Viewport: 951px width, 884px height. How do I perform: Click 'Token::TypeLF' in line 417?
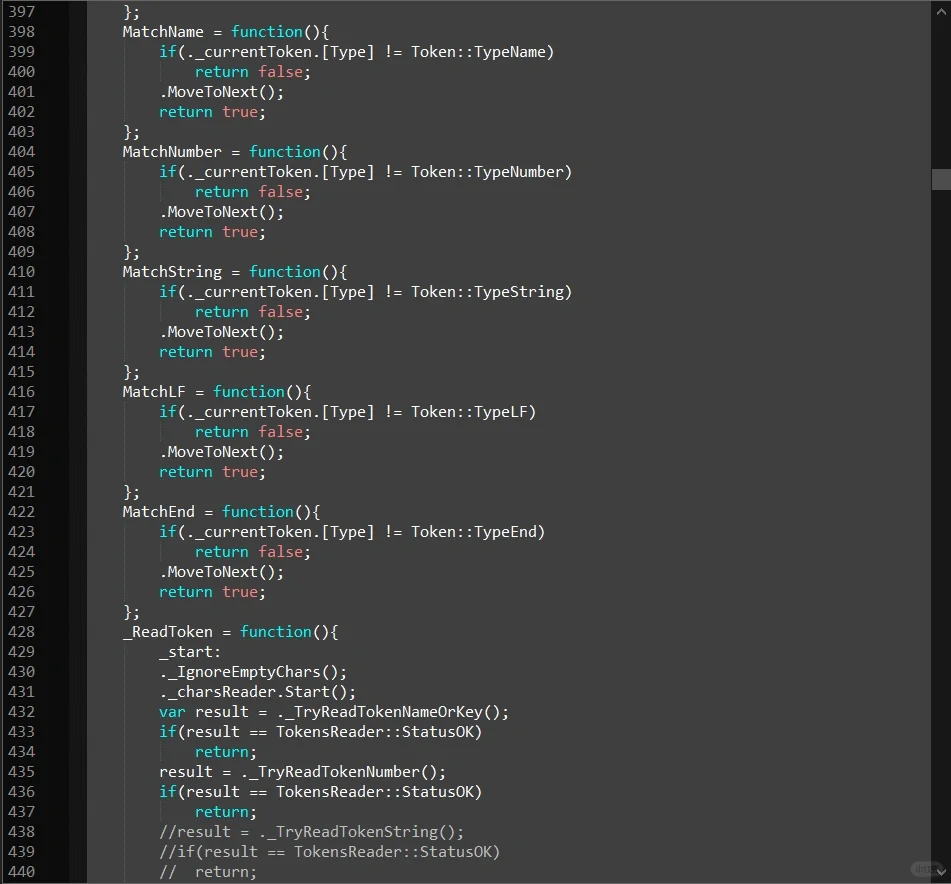[469, 412]
